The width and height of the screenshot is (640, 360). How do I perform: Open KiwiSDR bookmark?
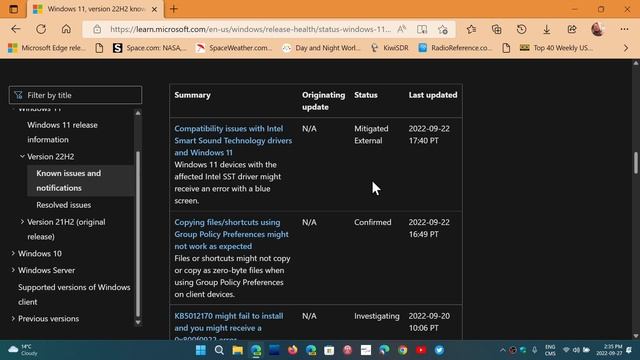pyautogui.click(x=390, y=48)
